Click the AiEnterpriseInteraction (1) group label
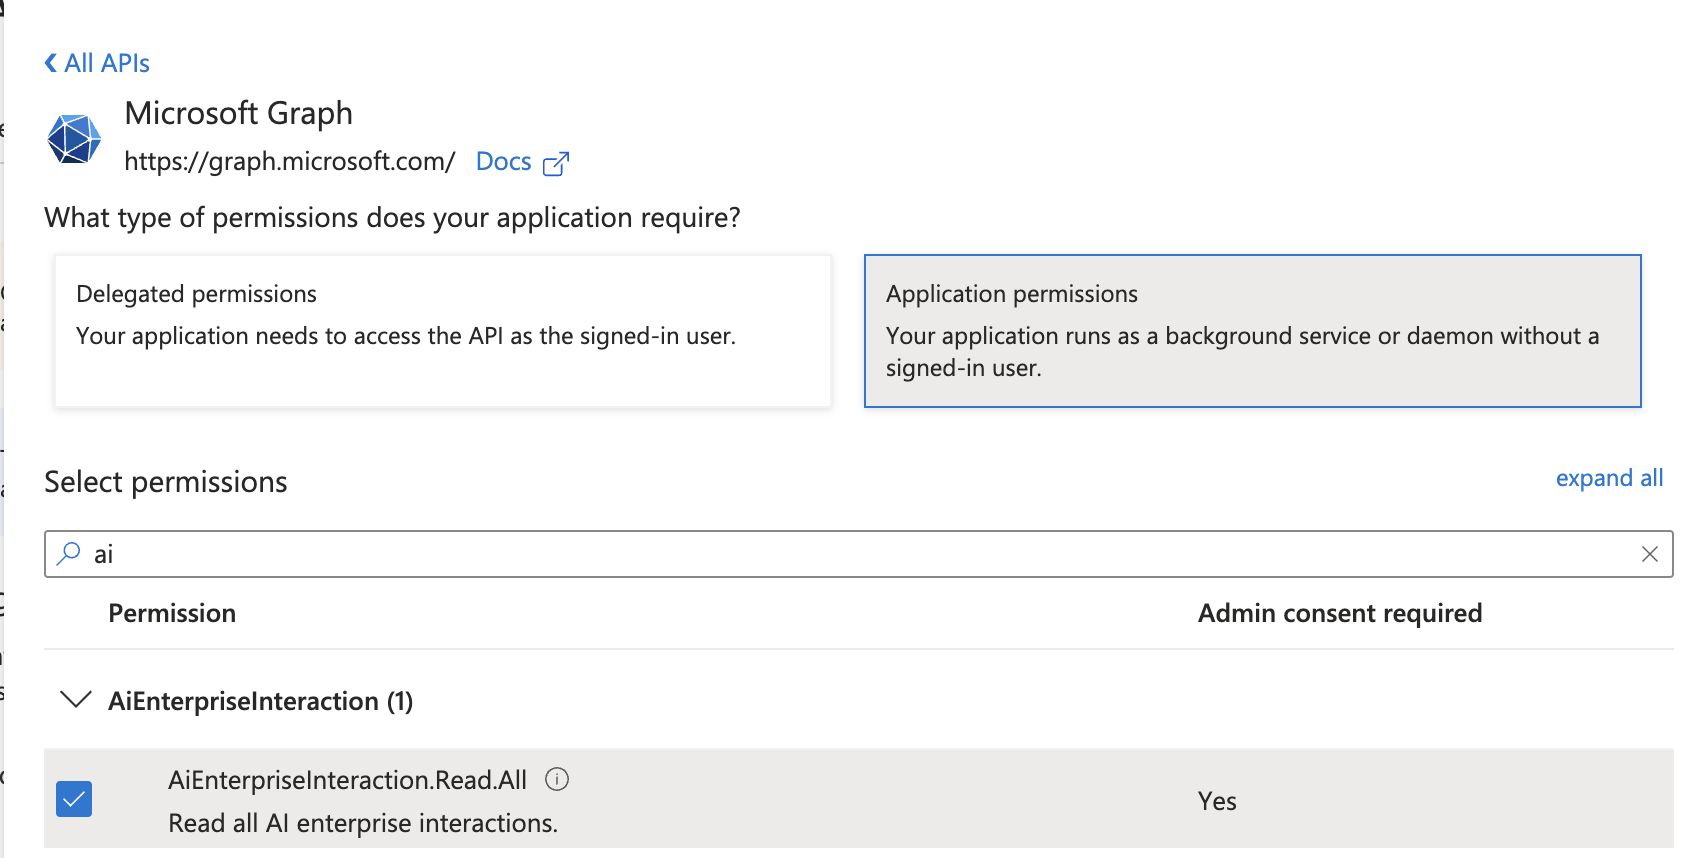The height and width of the screenshot is (858, 1702). point(260,701)
